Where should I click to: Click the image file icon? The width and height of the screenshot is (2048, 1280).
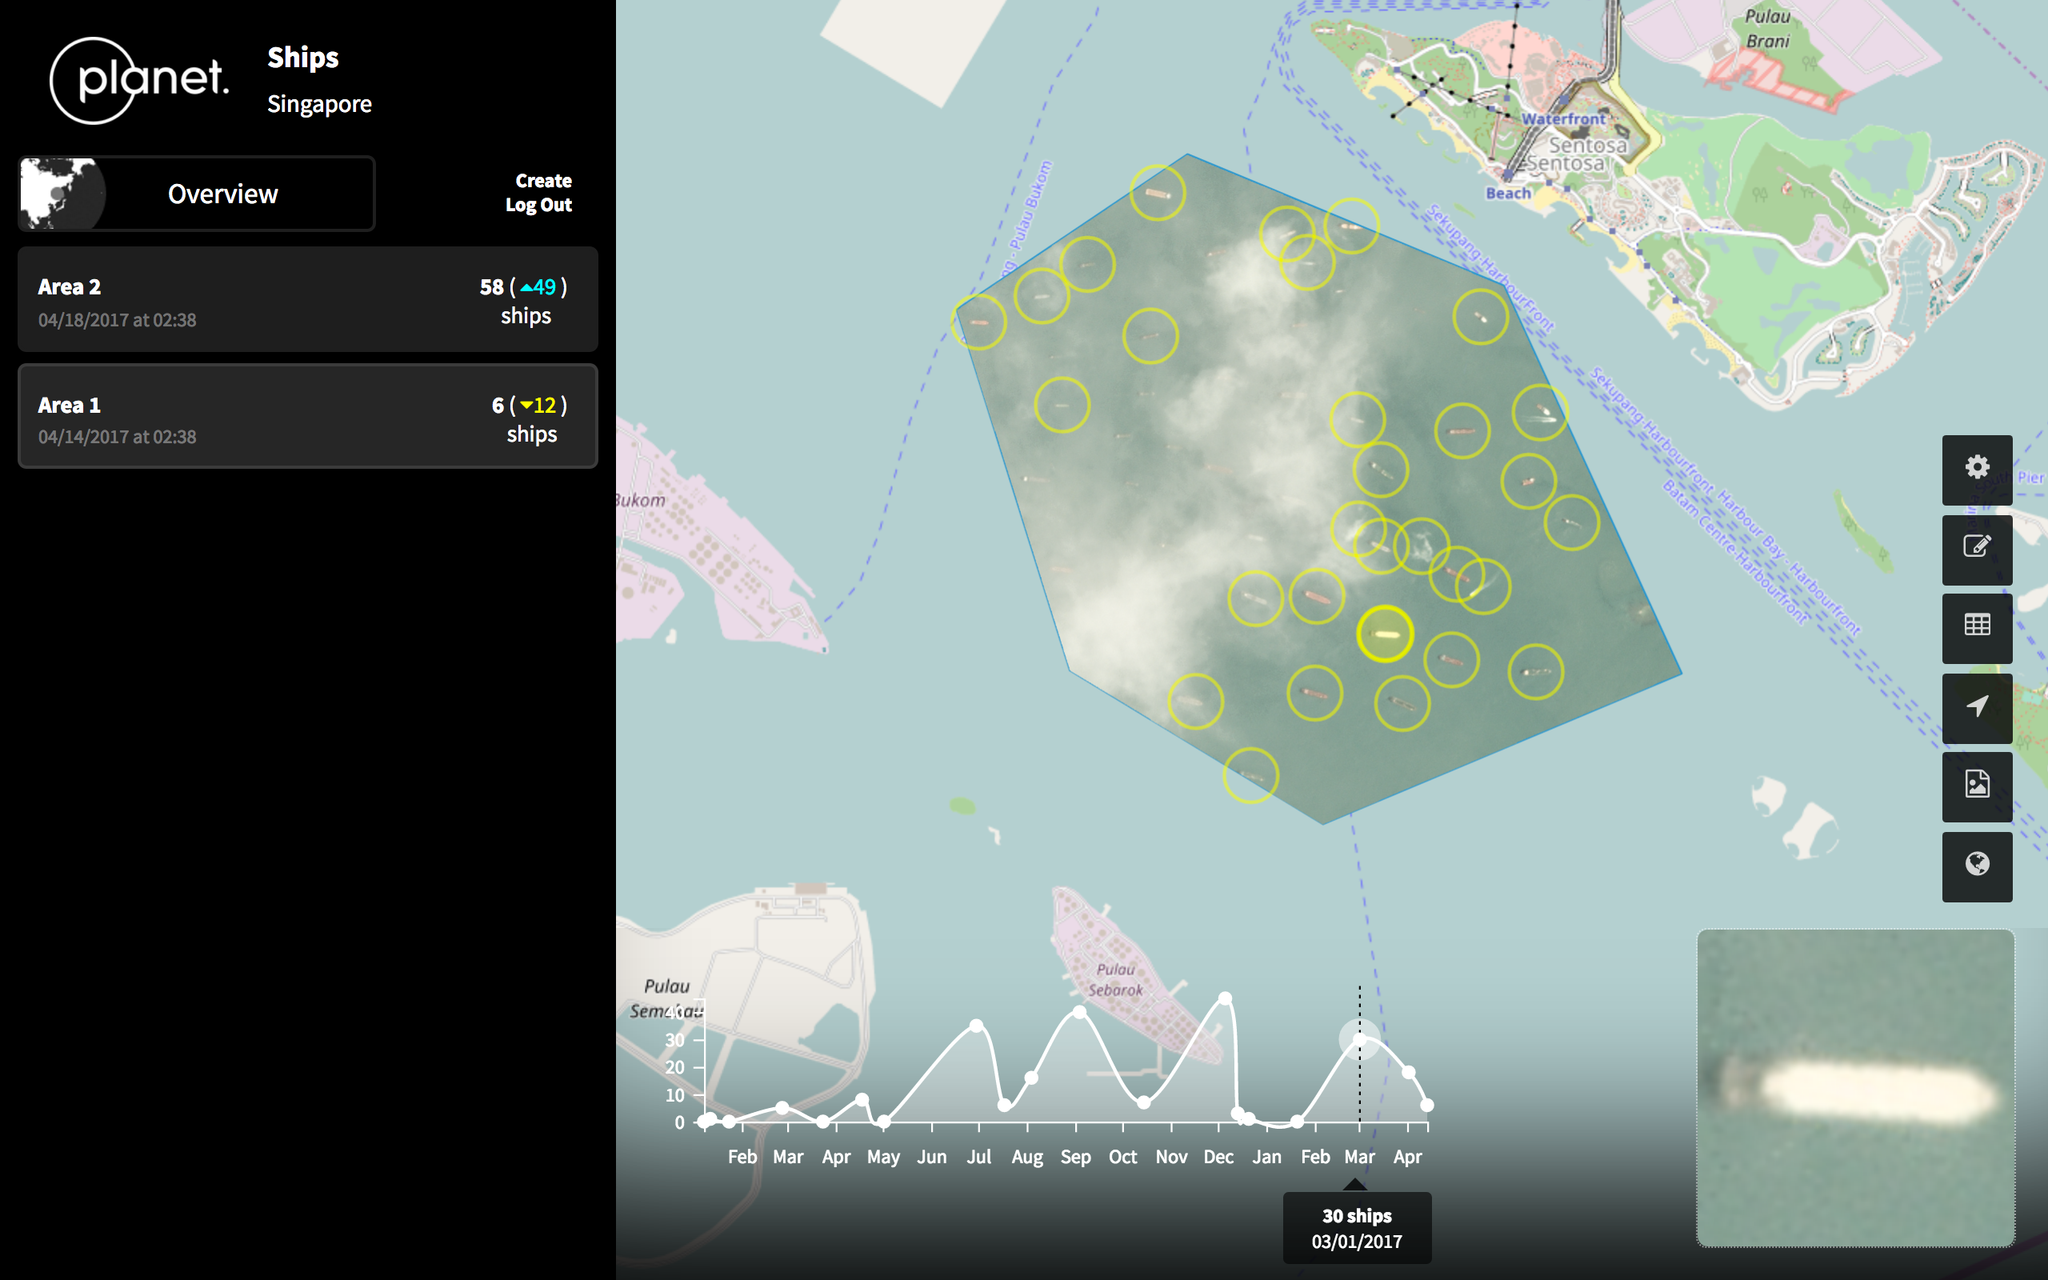pyautogui.click(x=1976, y=786)
